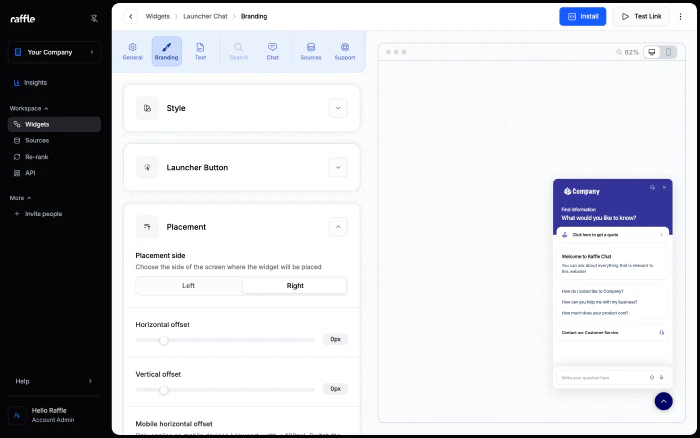Click 'How do I subscribe to Company?' suggestion
700x438 pixels.
click(592, 291)
